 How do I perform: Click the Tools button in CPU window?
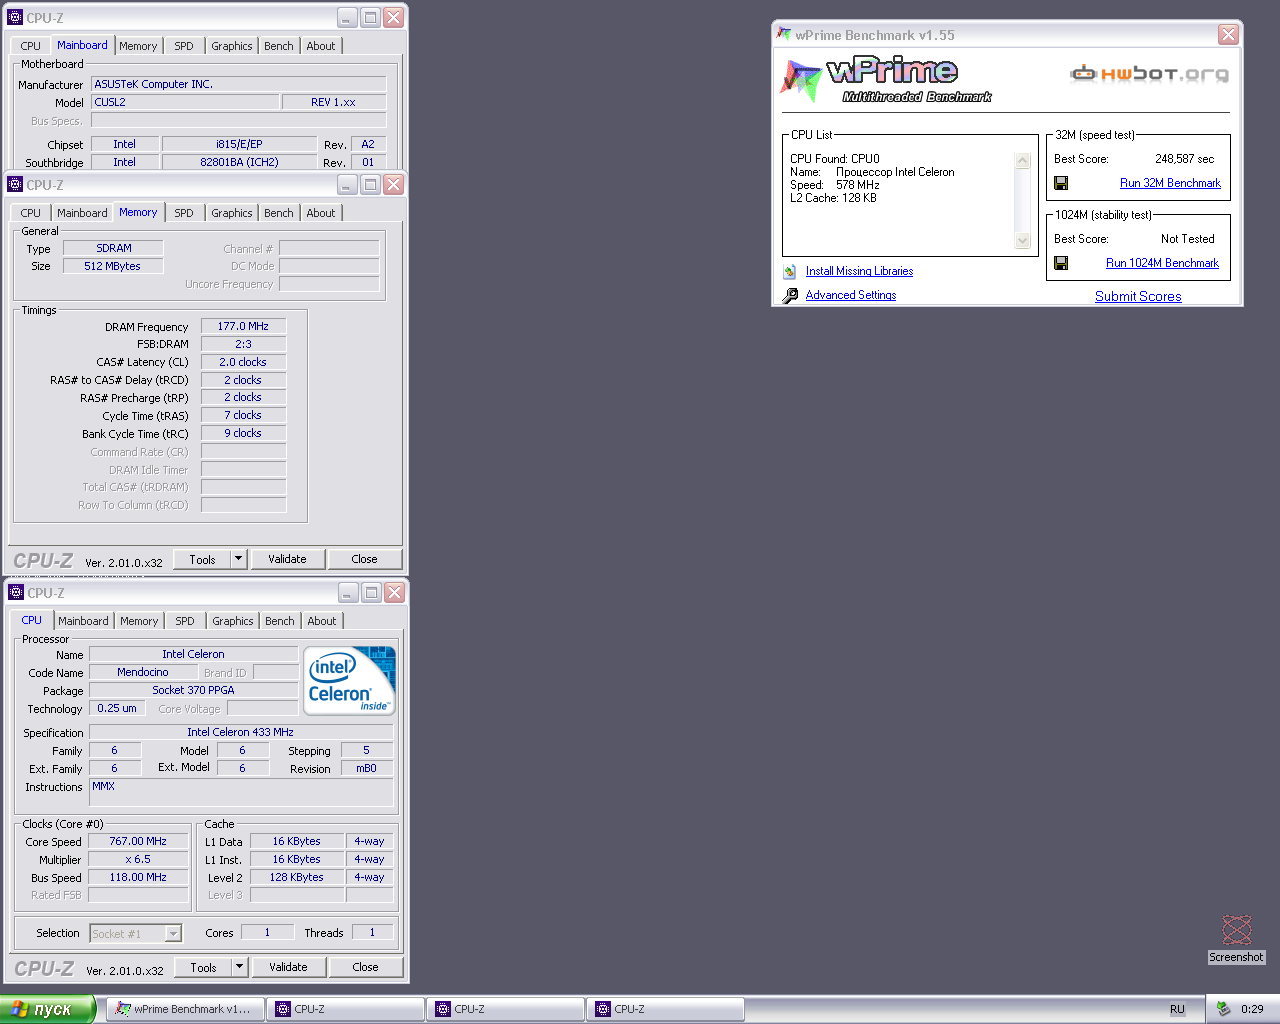204,967
